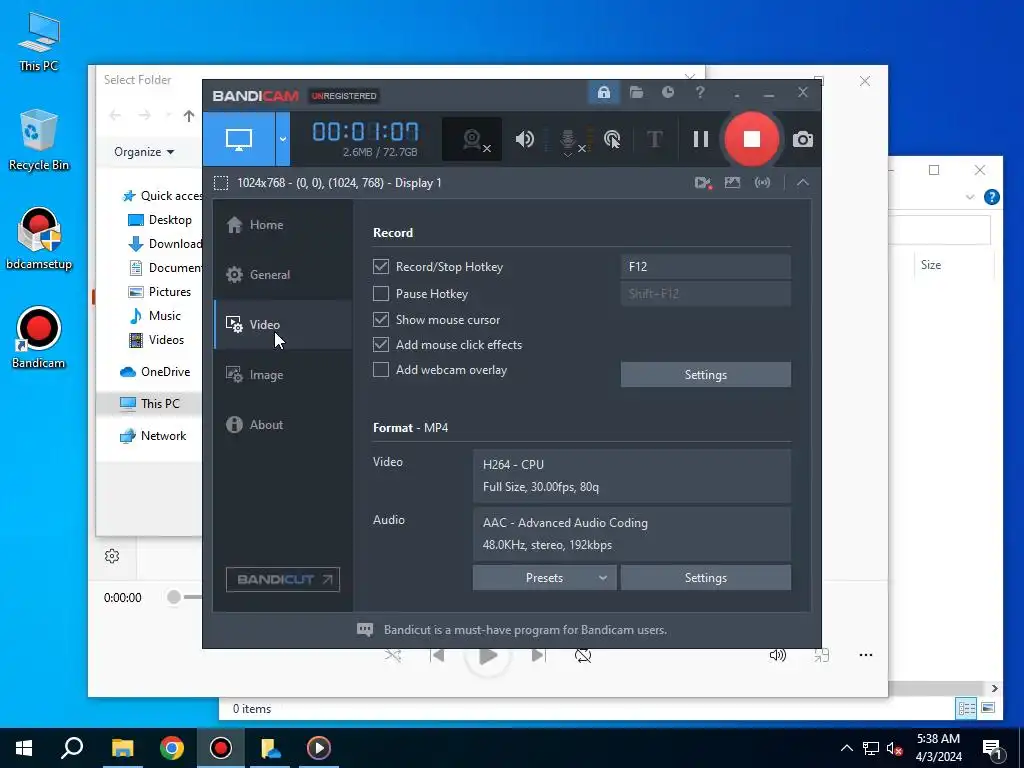Viewport: 1024px width, 768px height.
Task: Toggle shuffle in media player
Action: click(393, 655)
